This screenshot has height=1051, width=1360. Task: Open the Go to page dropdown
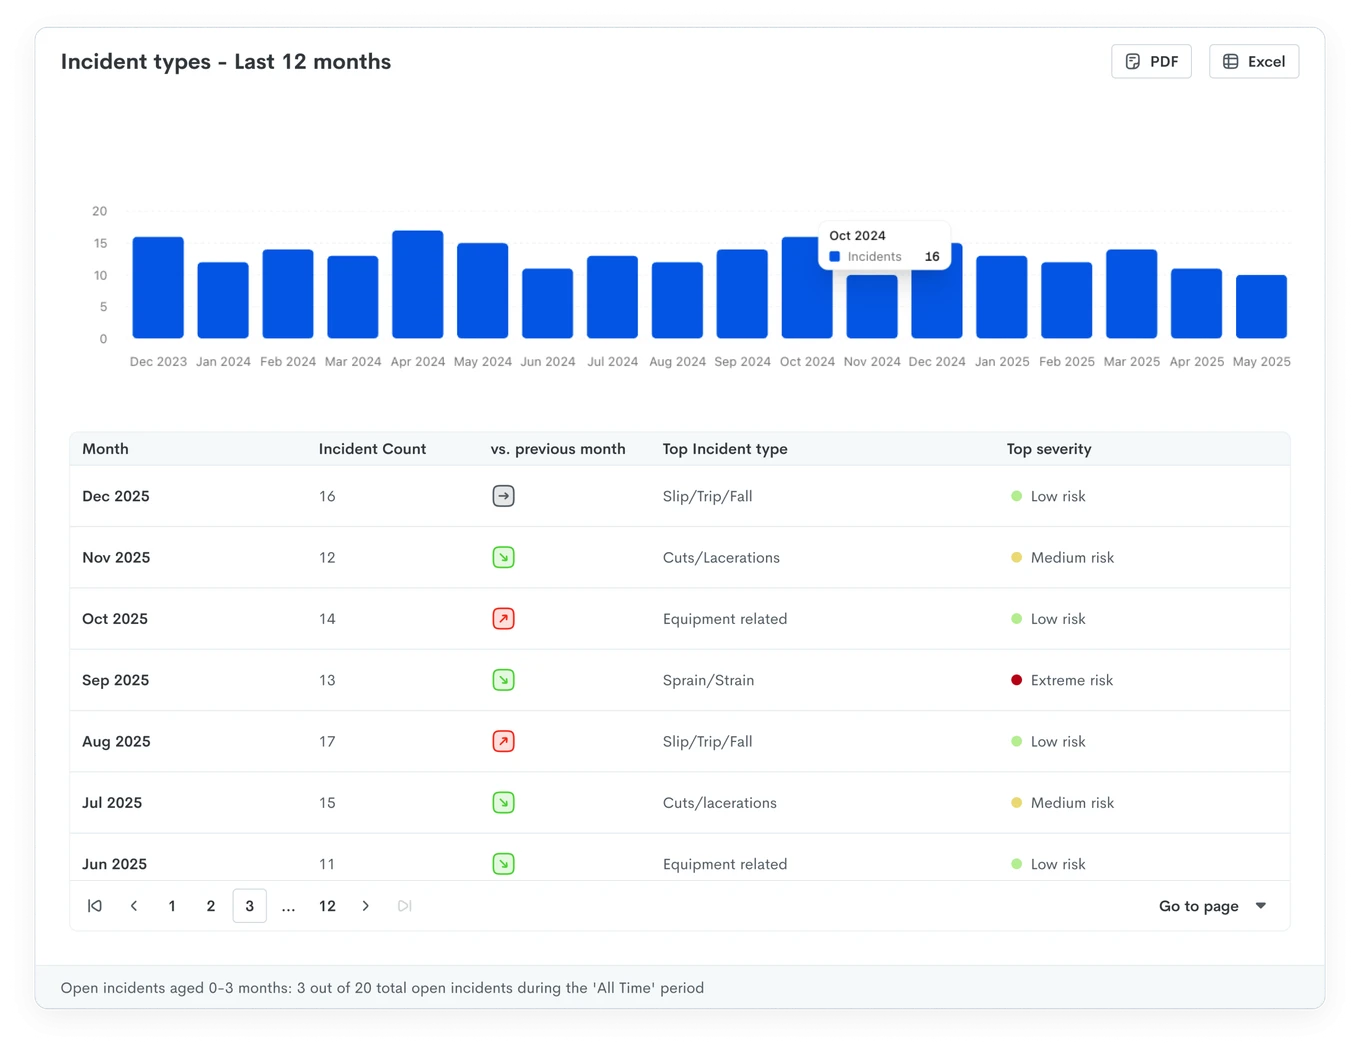click(1213, 906)
